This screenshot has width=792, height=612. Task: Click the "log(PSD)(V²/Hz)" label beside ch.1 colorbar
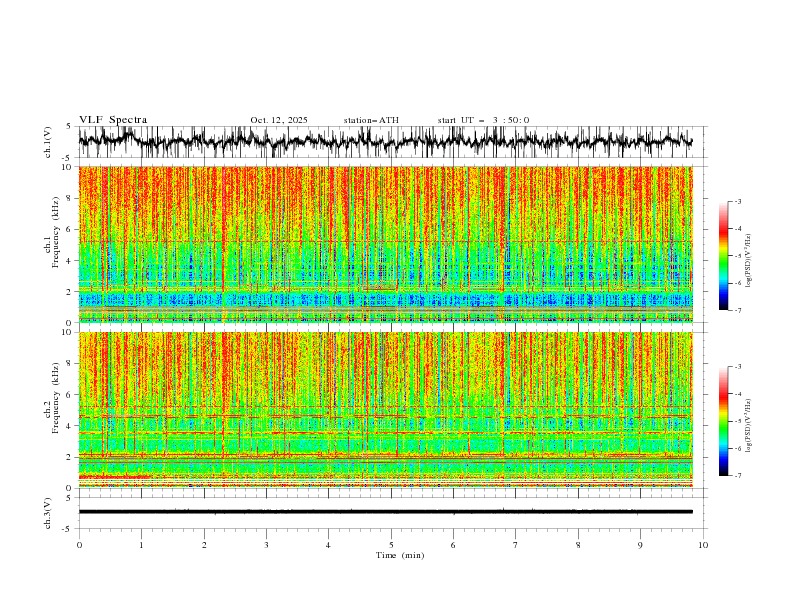(x=749, y=260)
